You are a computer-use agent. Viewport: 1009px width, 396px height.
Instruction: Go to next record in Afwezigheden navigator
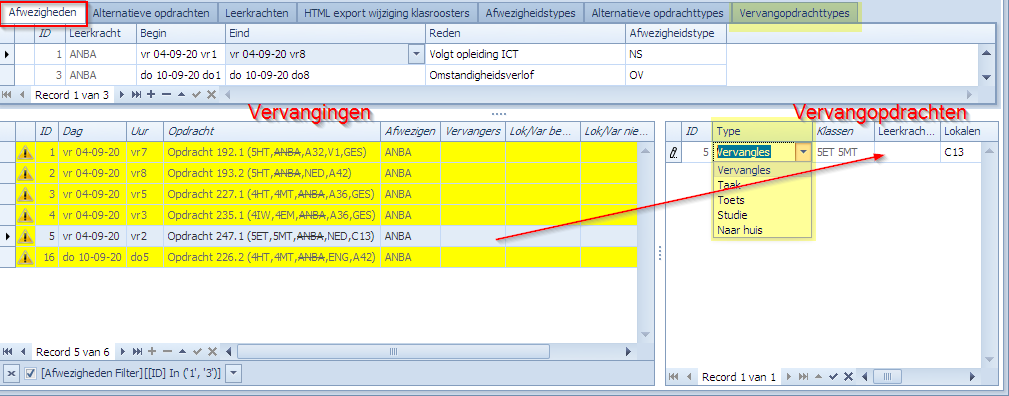(x=121, y=95)
